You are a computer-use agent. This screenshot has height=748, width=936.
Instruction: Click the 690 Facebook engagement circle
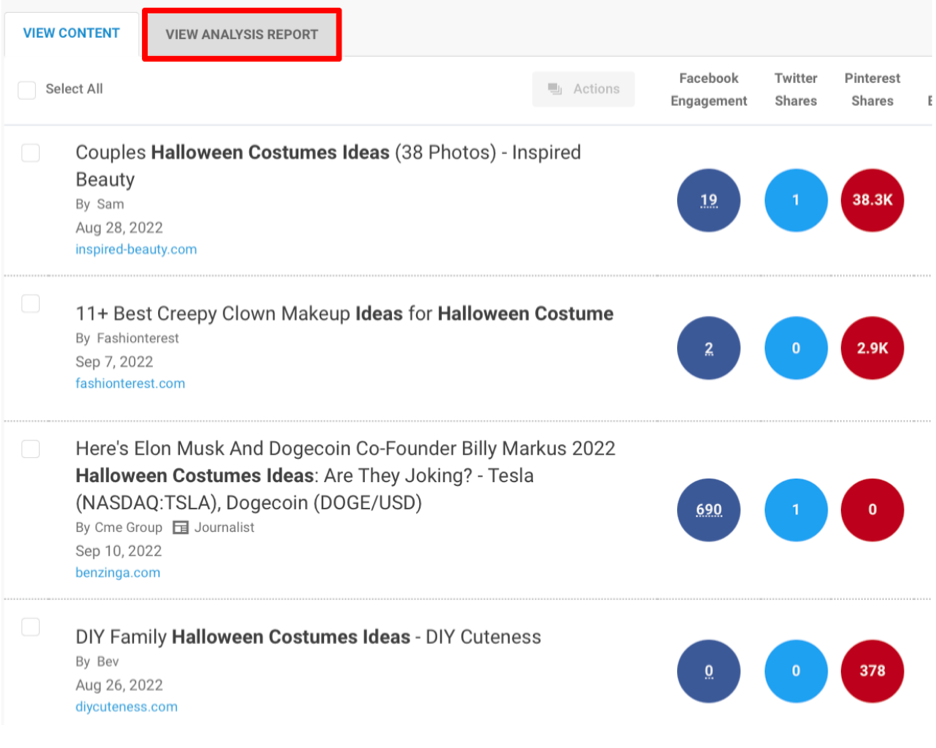(709, 510)
